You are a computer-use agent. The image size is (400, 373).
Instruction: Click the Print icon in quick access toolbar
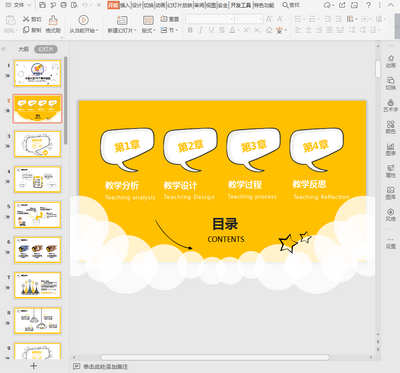64,5
